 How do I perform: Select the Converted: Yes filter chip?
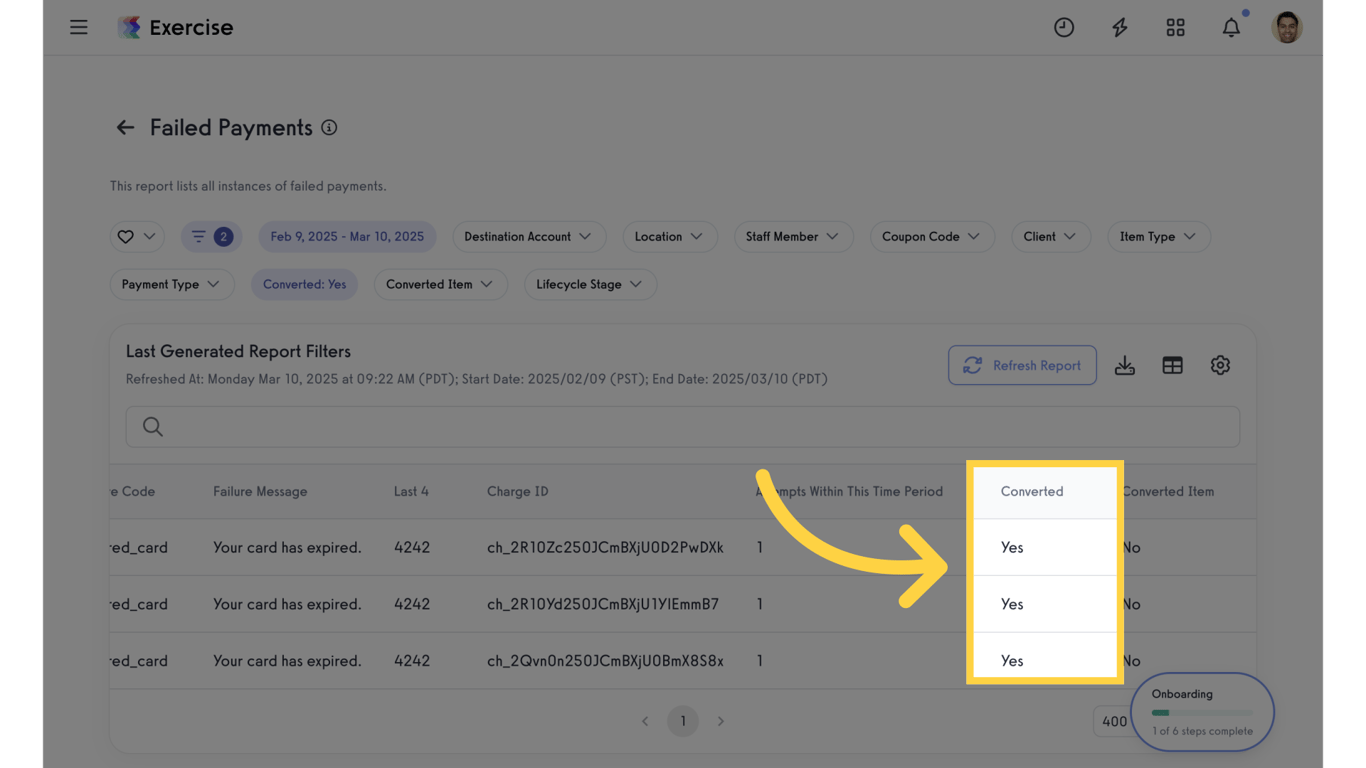(304, 284)
